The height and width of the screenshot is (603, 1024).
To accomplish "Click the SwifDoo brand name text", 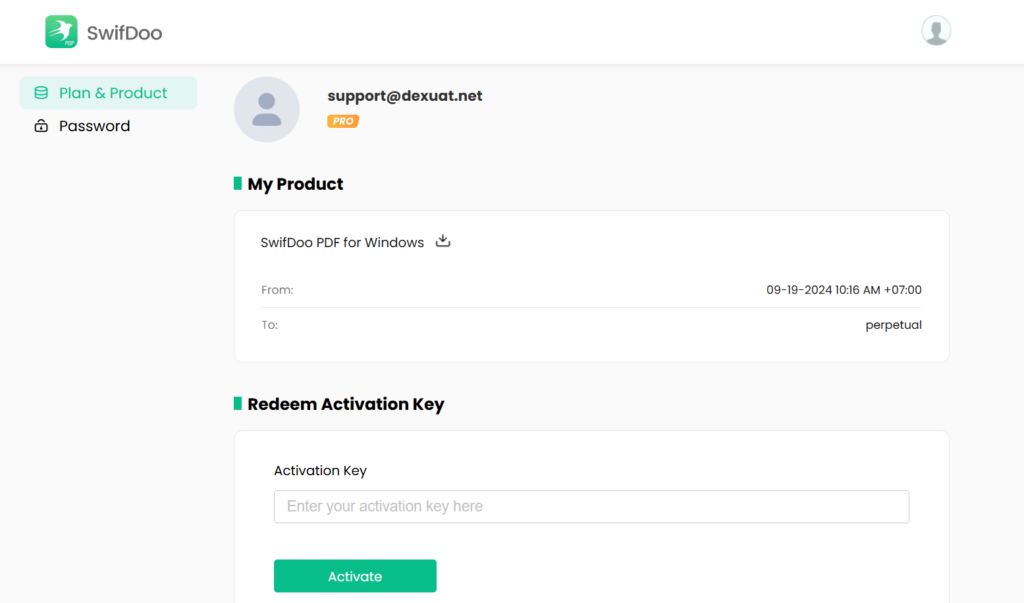I will 124,33.
